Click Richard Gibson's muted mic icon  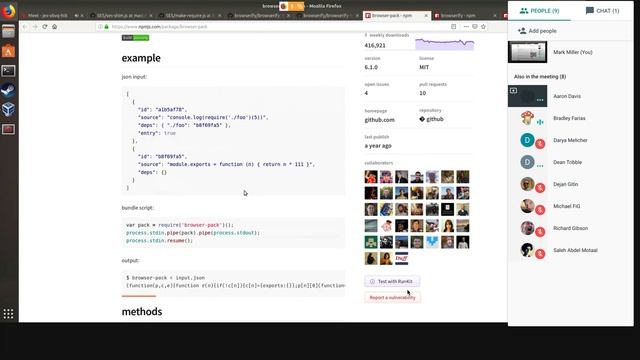pyautogui.click(x=540, y=232)
